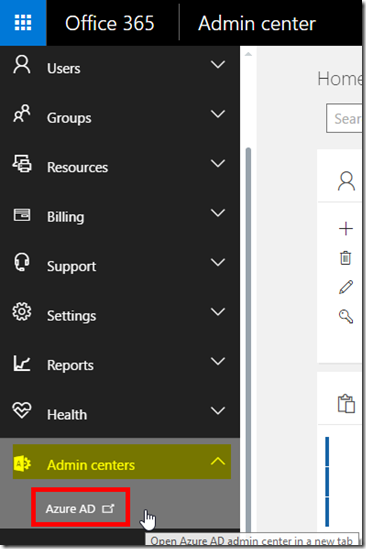Click the sidebar scrollbar thumb
Viewport: 366px width, 549px height.
249,340
